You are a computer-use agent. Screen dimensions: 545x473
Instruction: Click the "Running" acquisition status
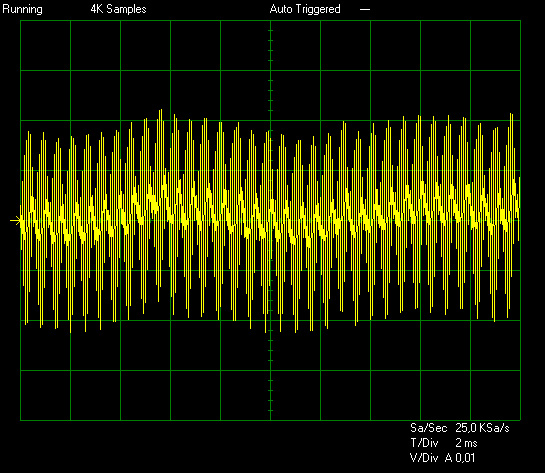(x=23, y=9)
